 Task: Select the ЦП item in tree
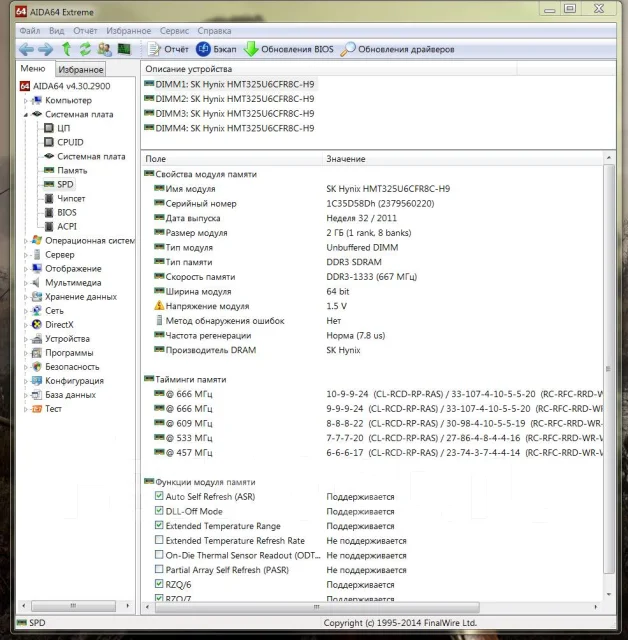(x=63, y=128)
